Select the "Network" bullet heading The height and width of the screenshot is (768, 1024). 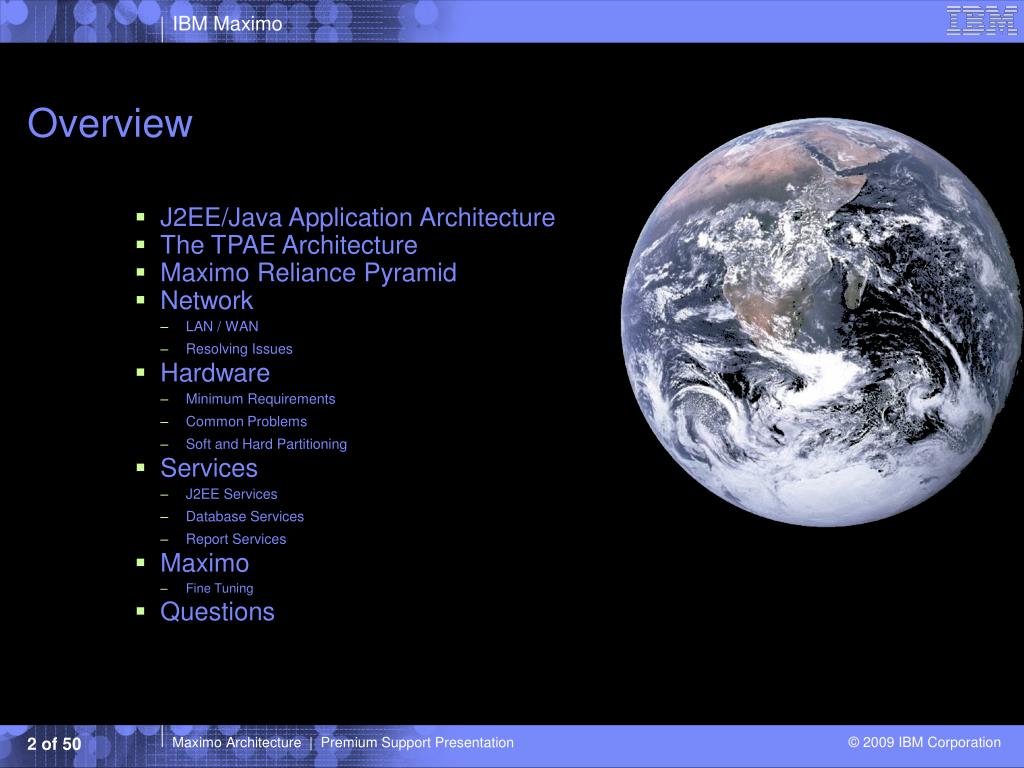[x=206, y=300]
